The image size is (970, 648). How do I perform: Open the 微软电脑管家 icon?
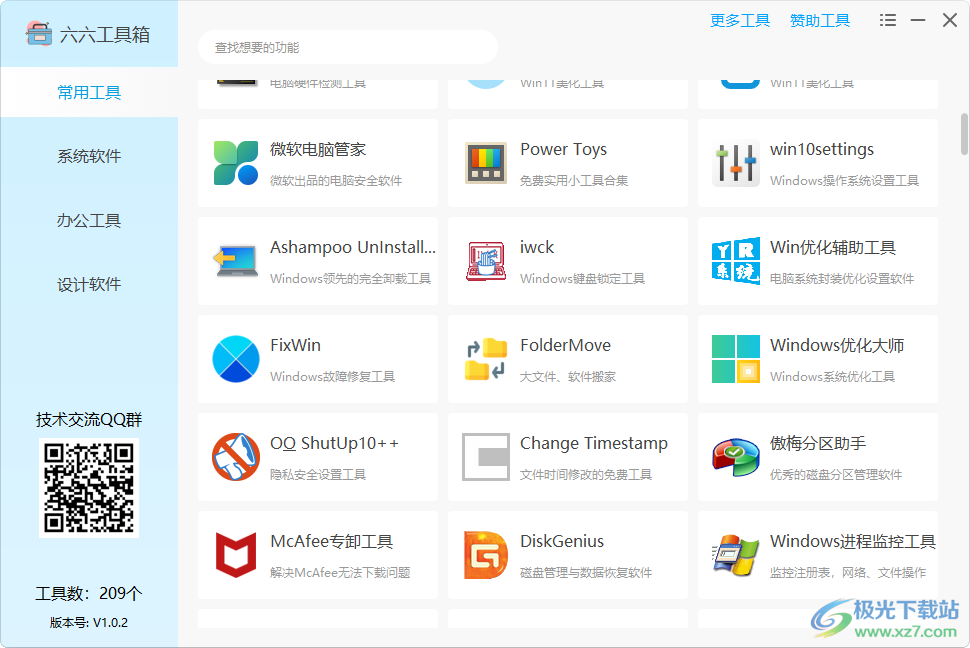pos(236,163)
